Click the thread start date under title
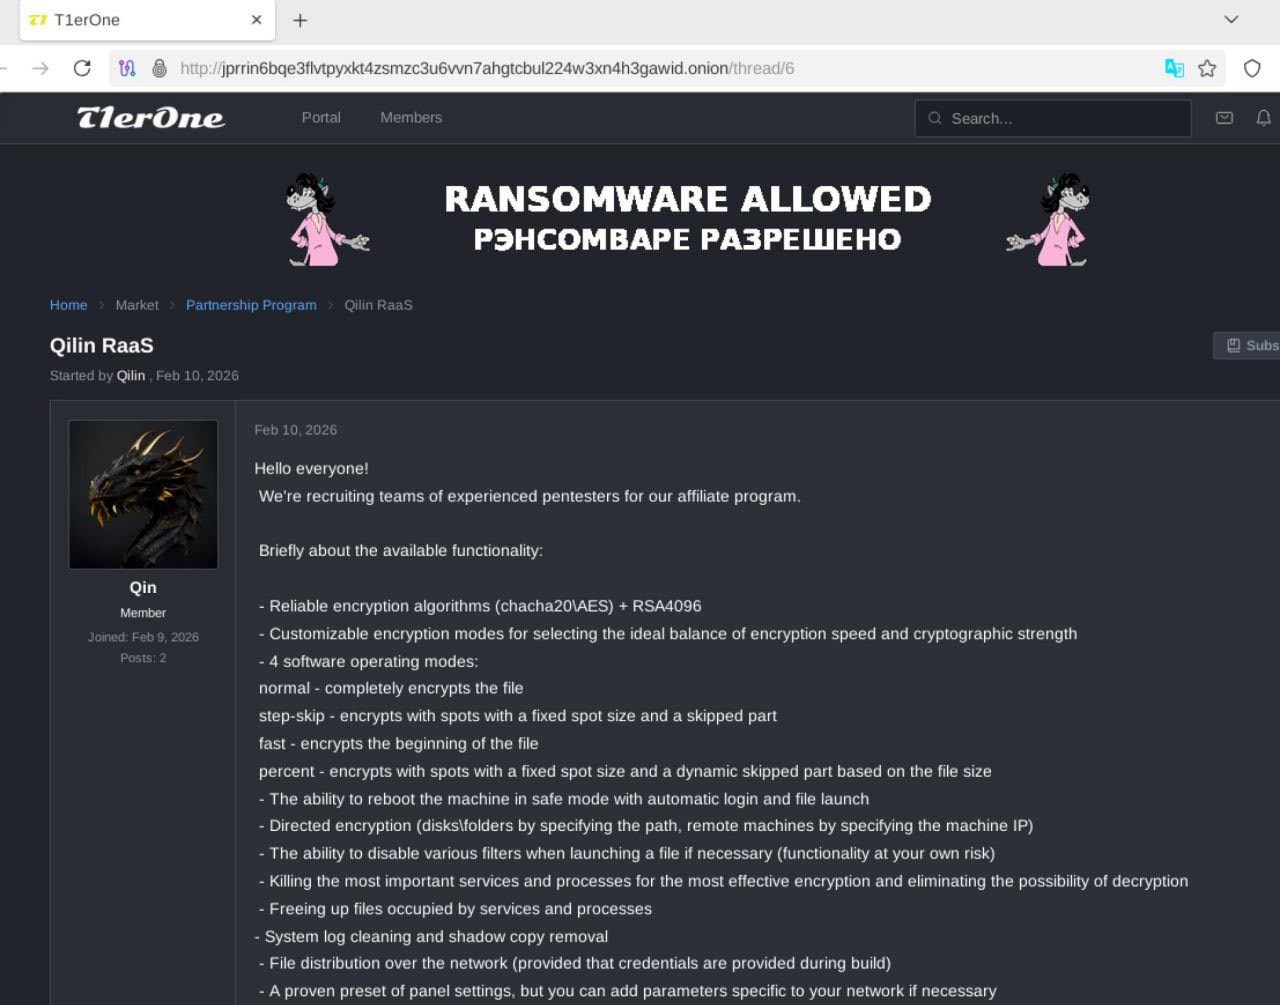Viewport: 1280px width, 1005px height. (197, 375)
